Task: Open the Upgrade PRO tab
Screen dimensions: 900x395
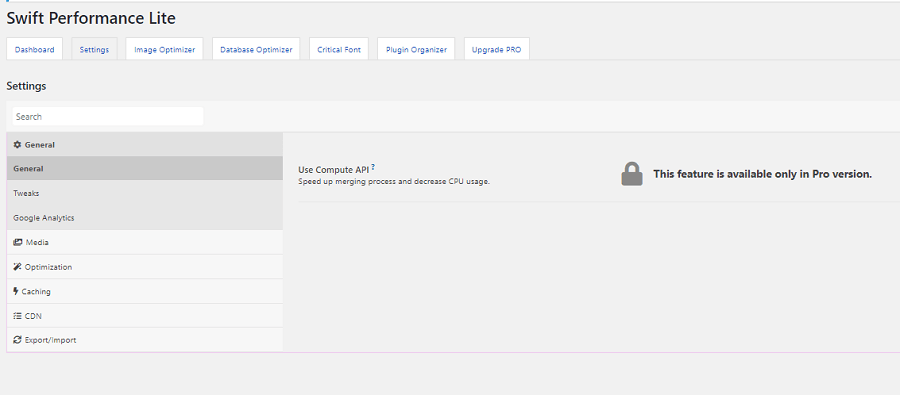Action: 496,49
